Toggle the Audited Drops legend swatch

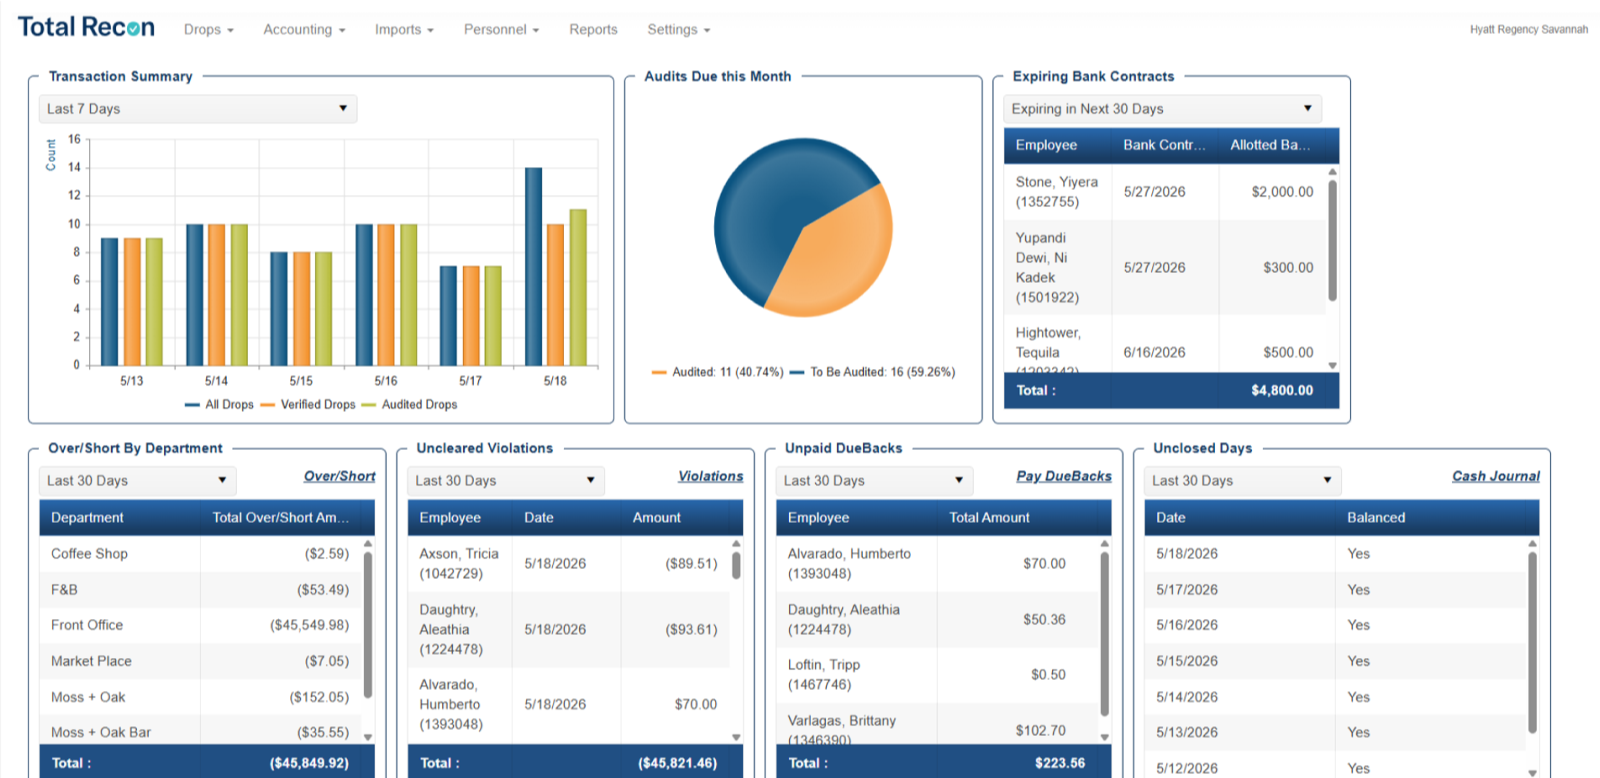click(x=369, y=405)
